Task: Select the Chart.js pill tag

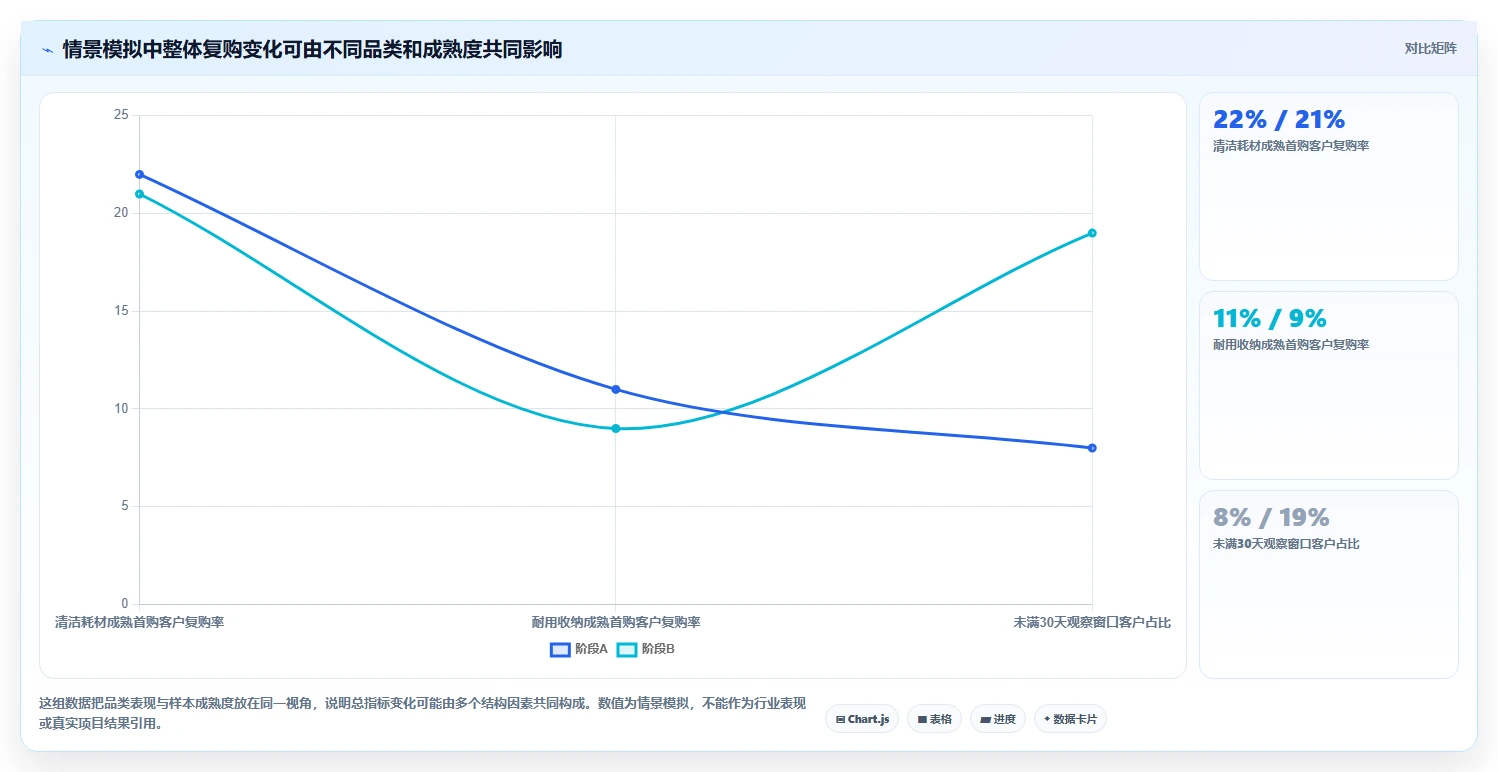Action: [862, 719]
